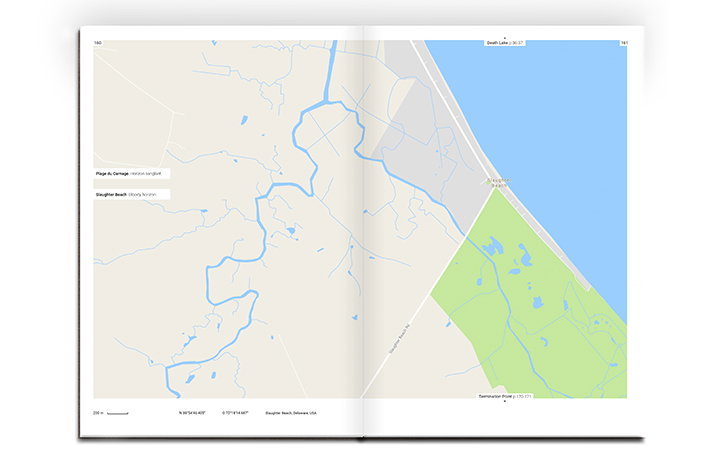Click page number 161
The width and height of the screenshot is (724, 474).
tap(624, 43)
